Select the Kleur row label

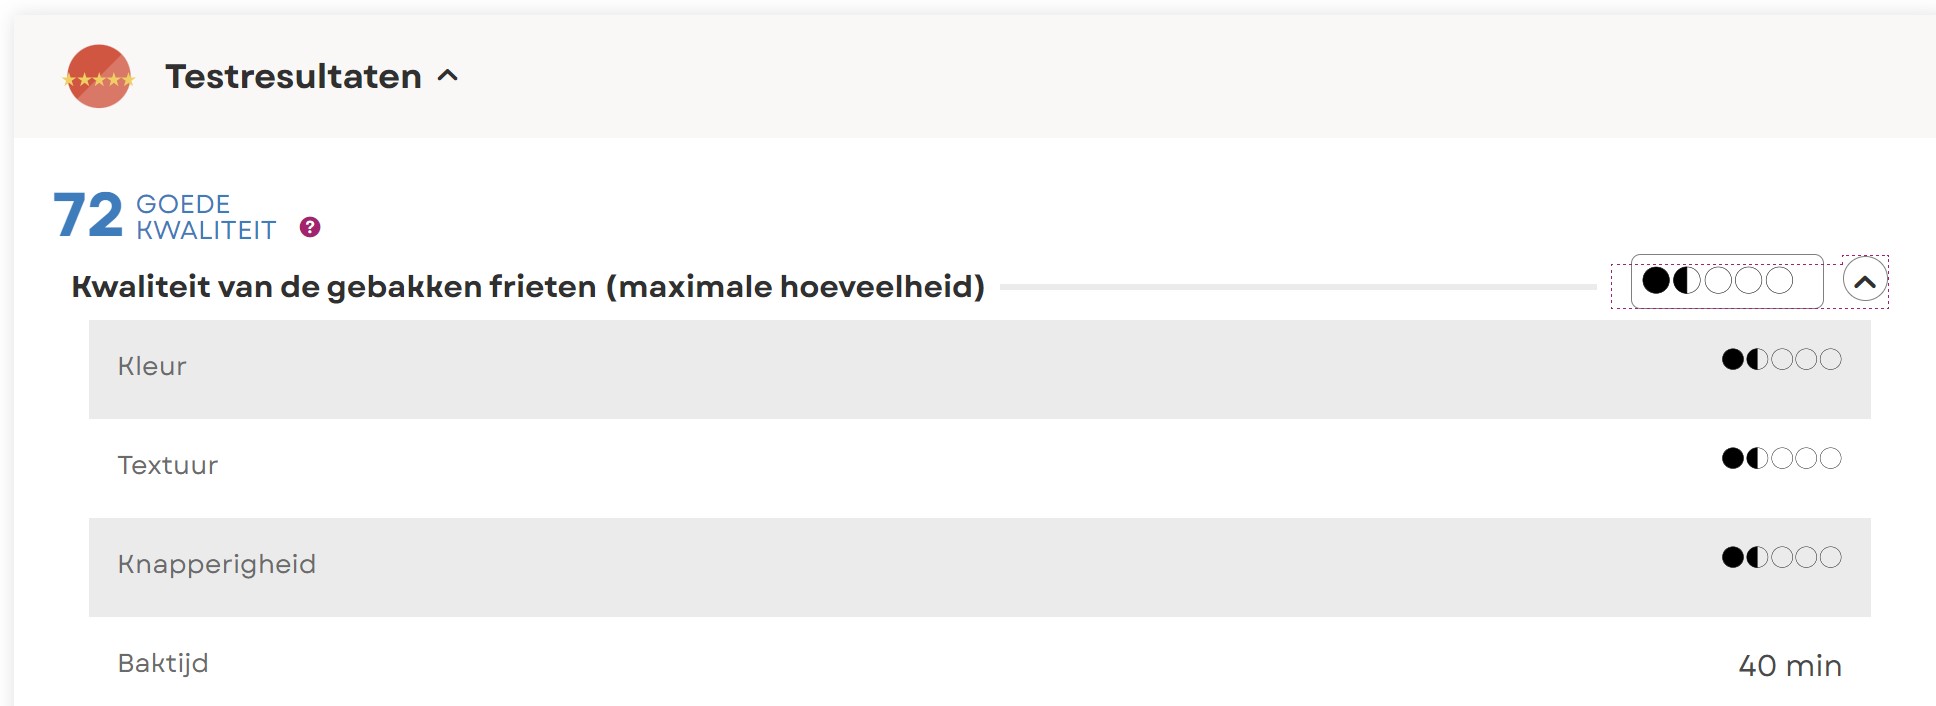152,366
